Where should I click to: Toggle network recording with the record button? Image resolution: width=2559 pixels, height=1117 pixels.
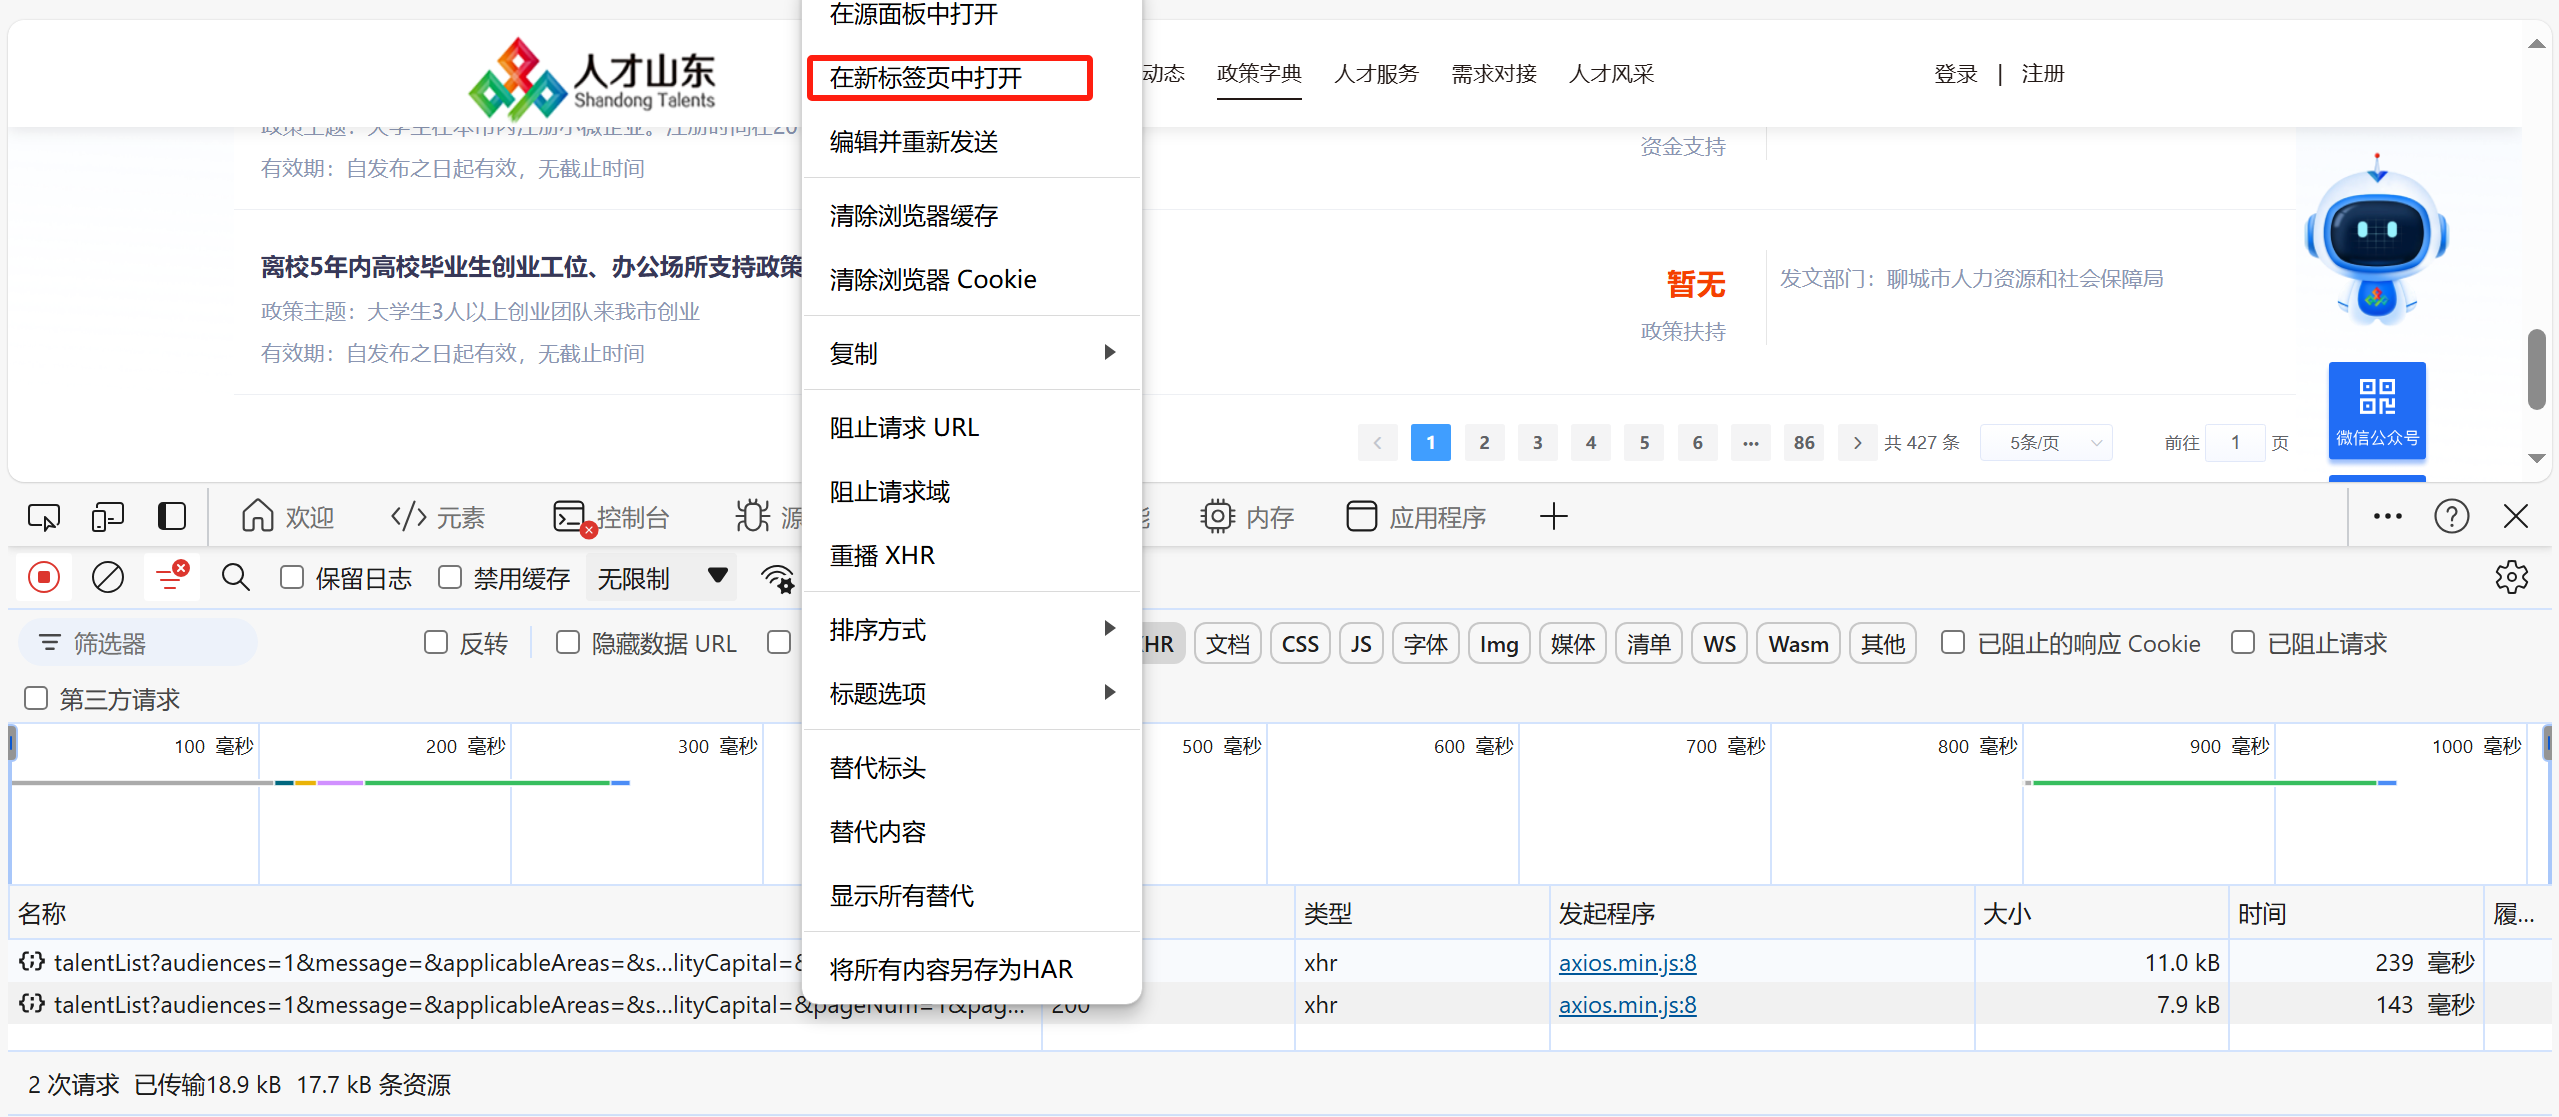pos(43,577)
